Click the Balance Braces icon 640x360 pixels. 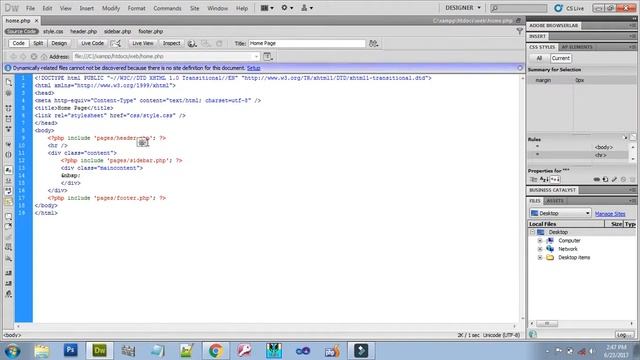[9, 155]
